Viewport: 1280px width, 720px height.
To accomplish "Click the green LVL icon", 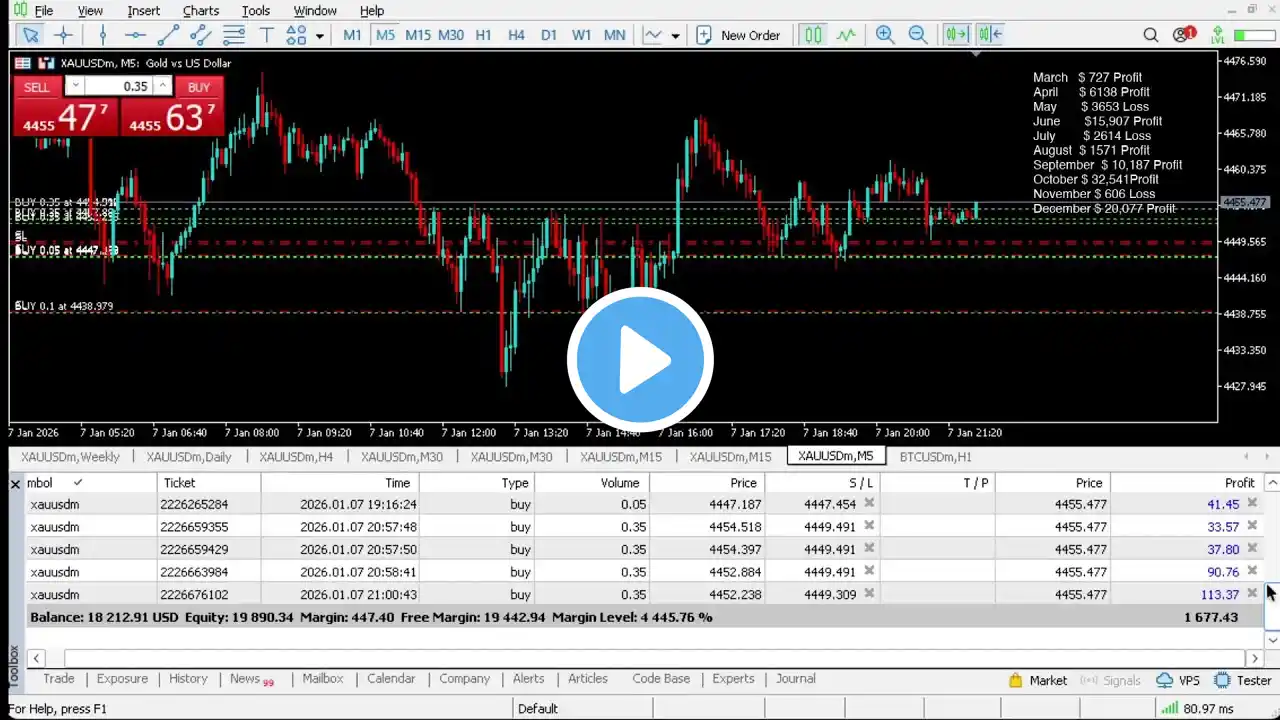I will (1218, 35).
